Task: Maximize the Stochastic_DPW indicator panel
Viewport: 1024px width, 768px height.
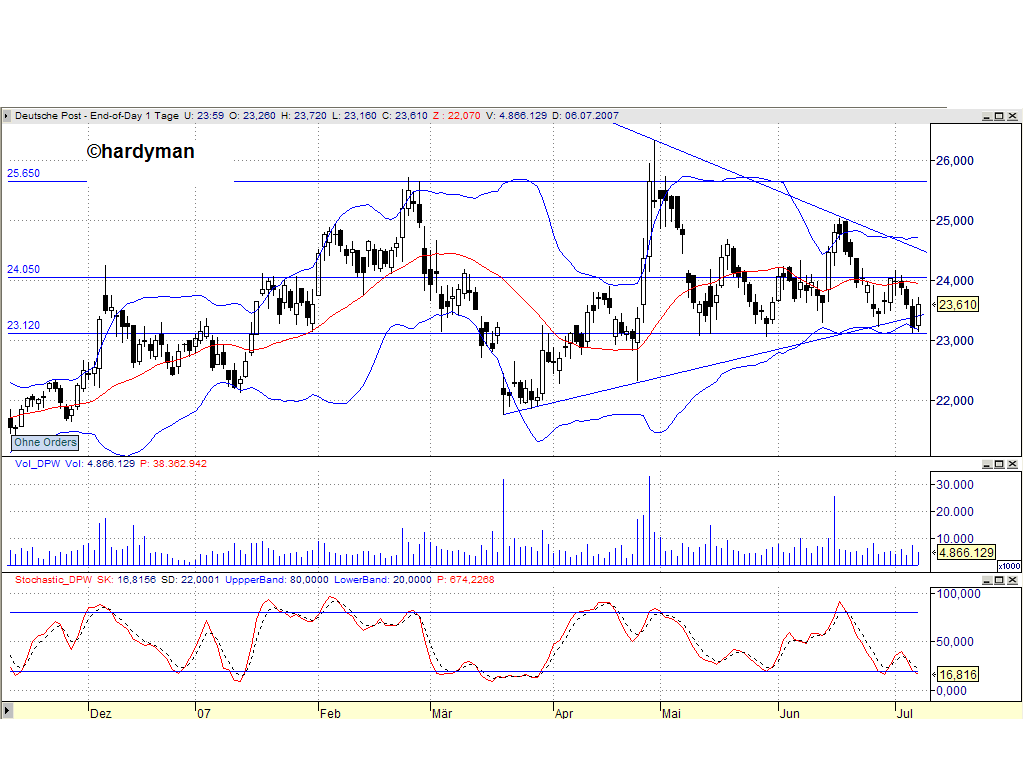Action: pos(999,577)
